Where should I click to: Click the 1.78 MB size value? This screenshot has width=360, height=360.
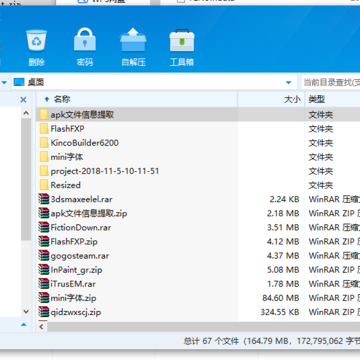point(283,284)
